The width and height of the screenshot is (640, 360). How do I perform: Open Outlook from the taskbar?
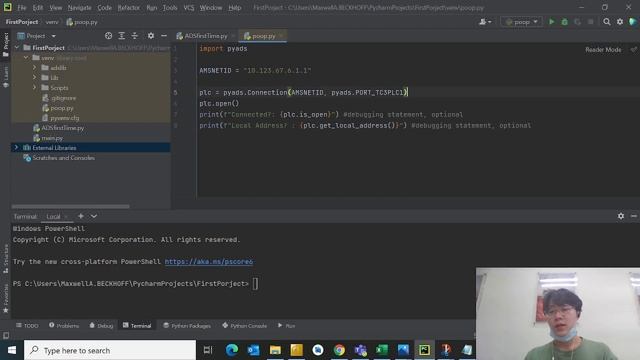click(x=253, y=350)
